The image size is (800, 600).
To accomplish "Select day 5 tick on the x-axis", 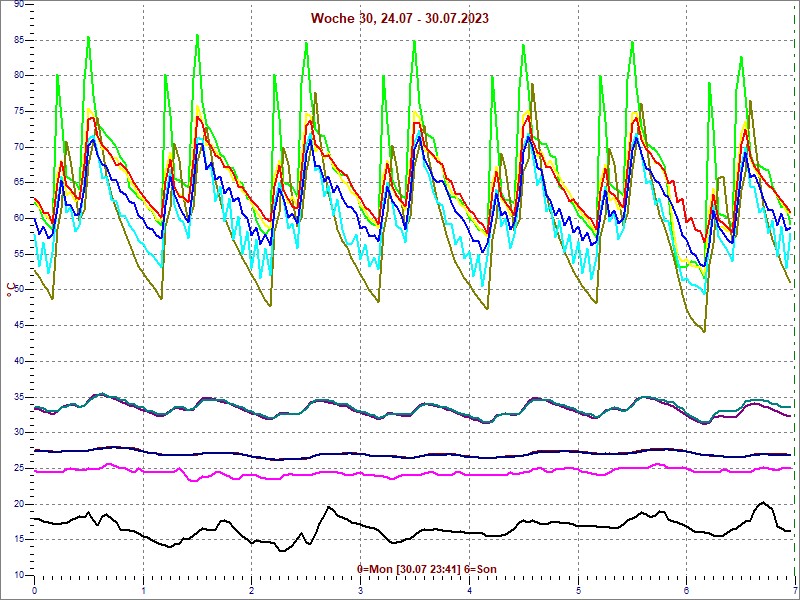I will (x=577, y=590).
